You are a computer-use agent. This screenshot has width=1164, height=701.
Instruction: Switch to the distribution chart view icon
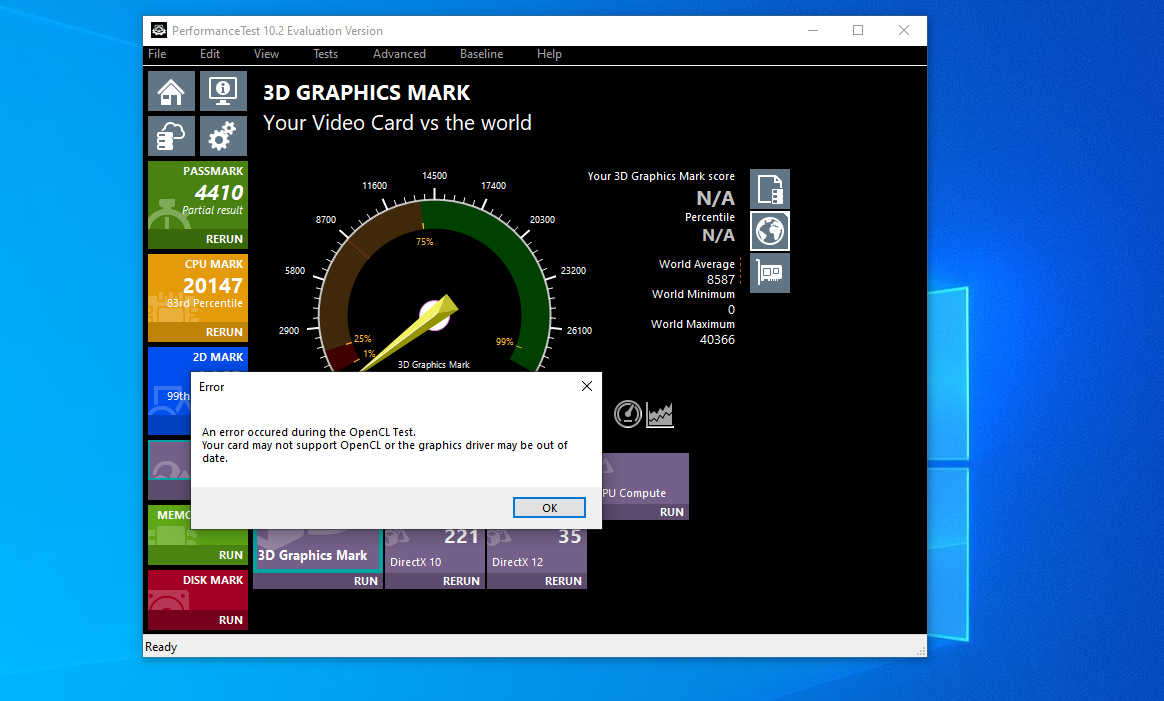[x=660, y=414]
